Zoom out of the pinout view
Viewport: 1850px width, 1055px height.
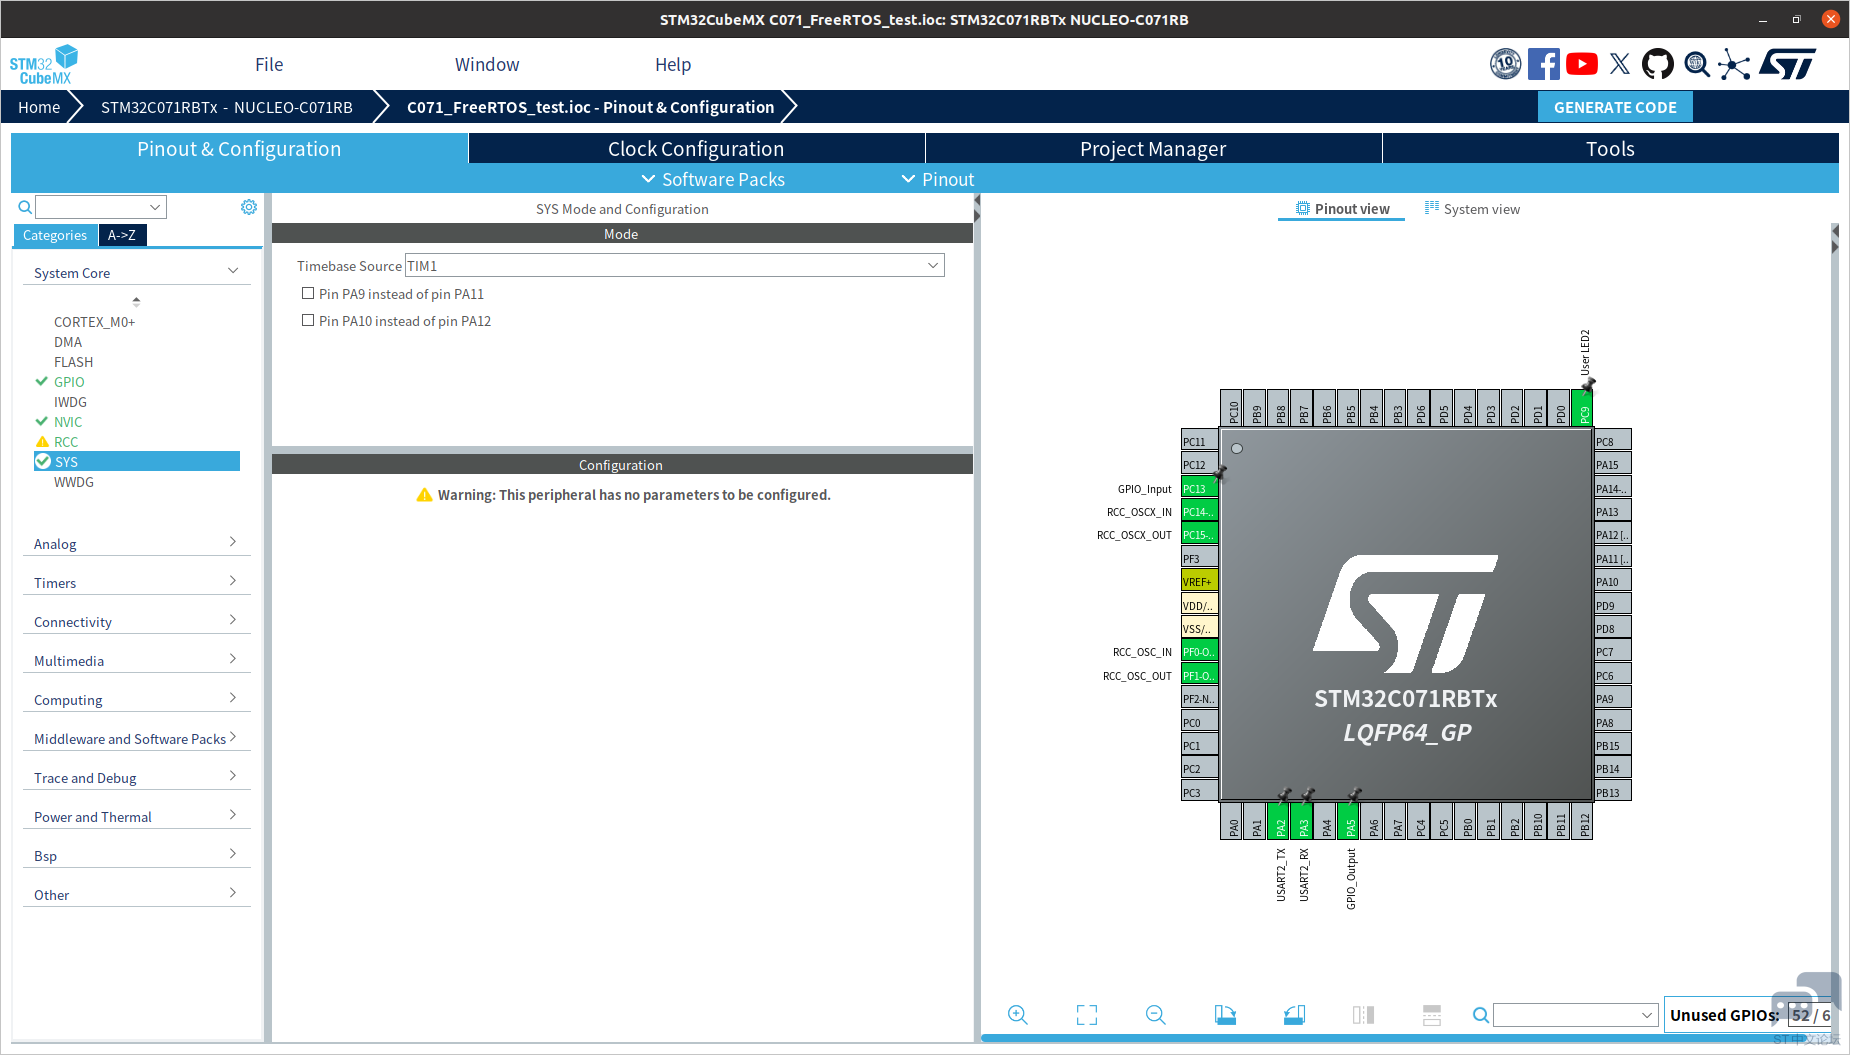[1156, 1015]
